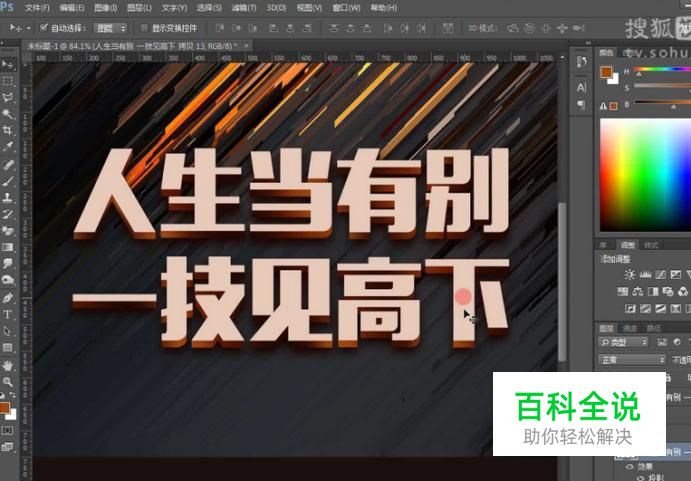Select the Rectangular Marquee tool

(7, 81)
